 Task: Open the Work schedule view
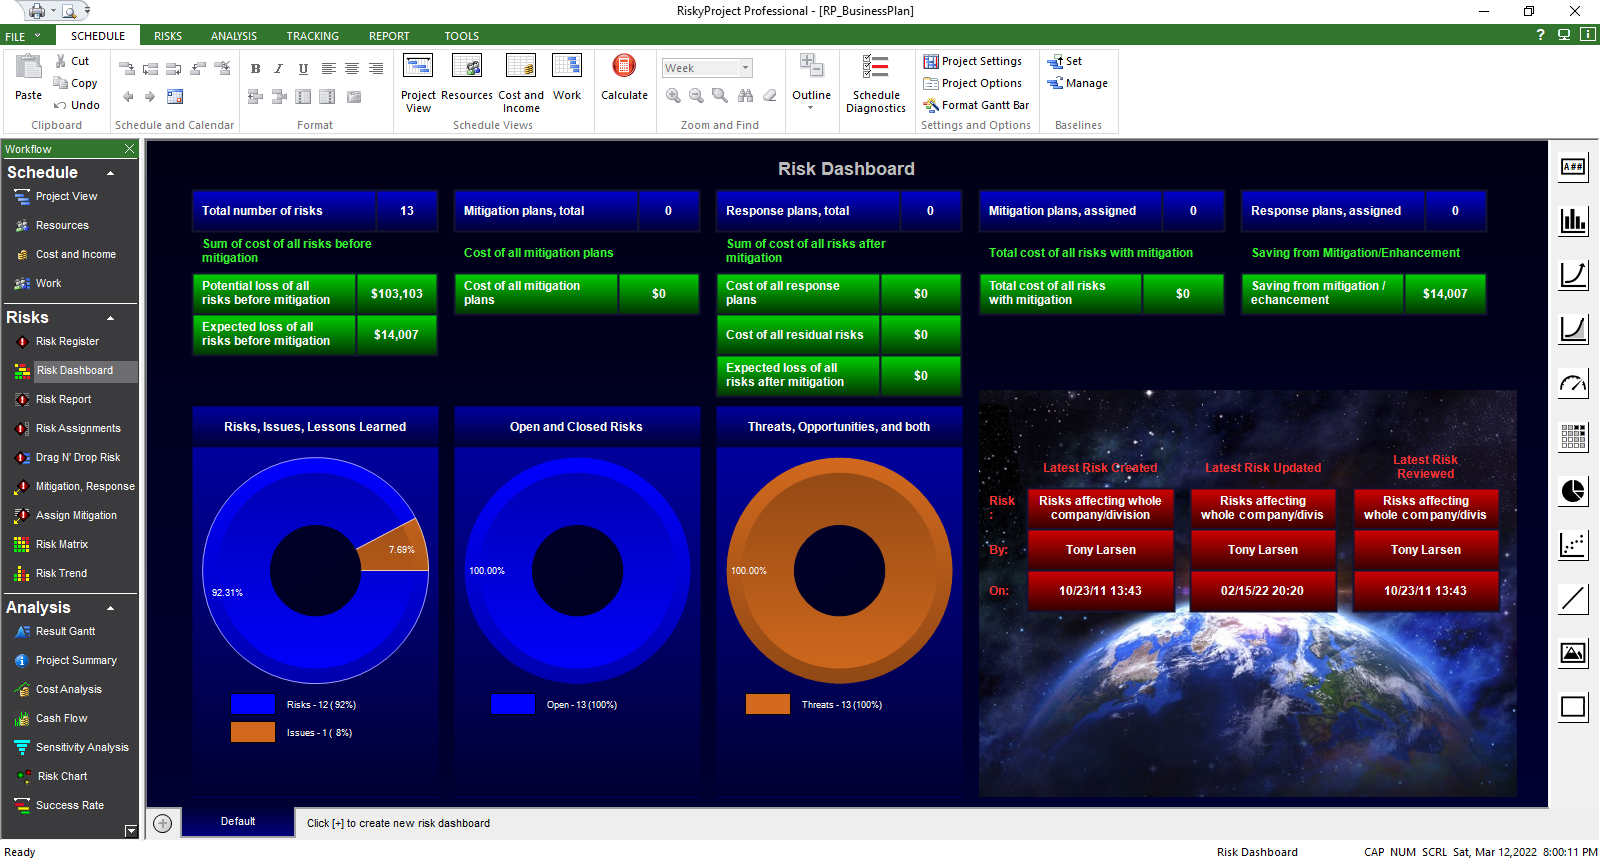click(567, 78)
